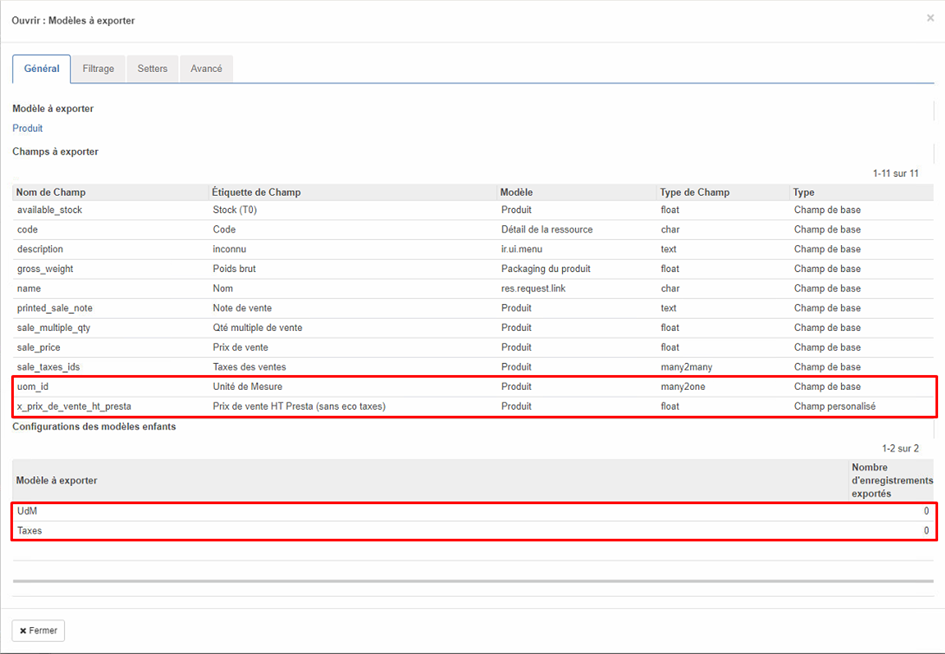
Task: Switch to the Filtrage tab
Action: [98, 69]
